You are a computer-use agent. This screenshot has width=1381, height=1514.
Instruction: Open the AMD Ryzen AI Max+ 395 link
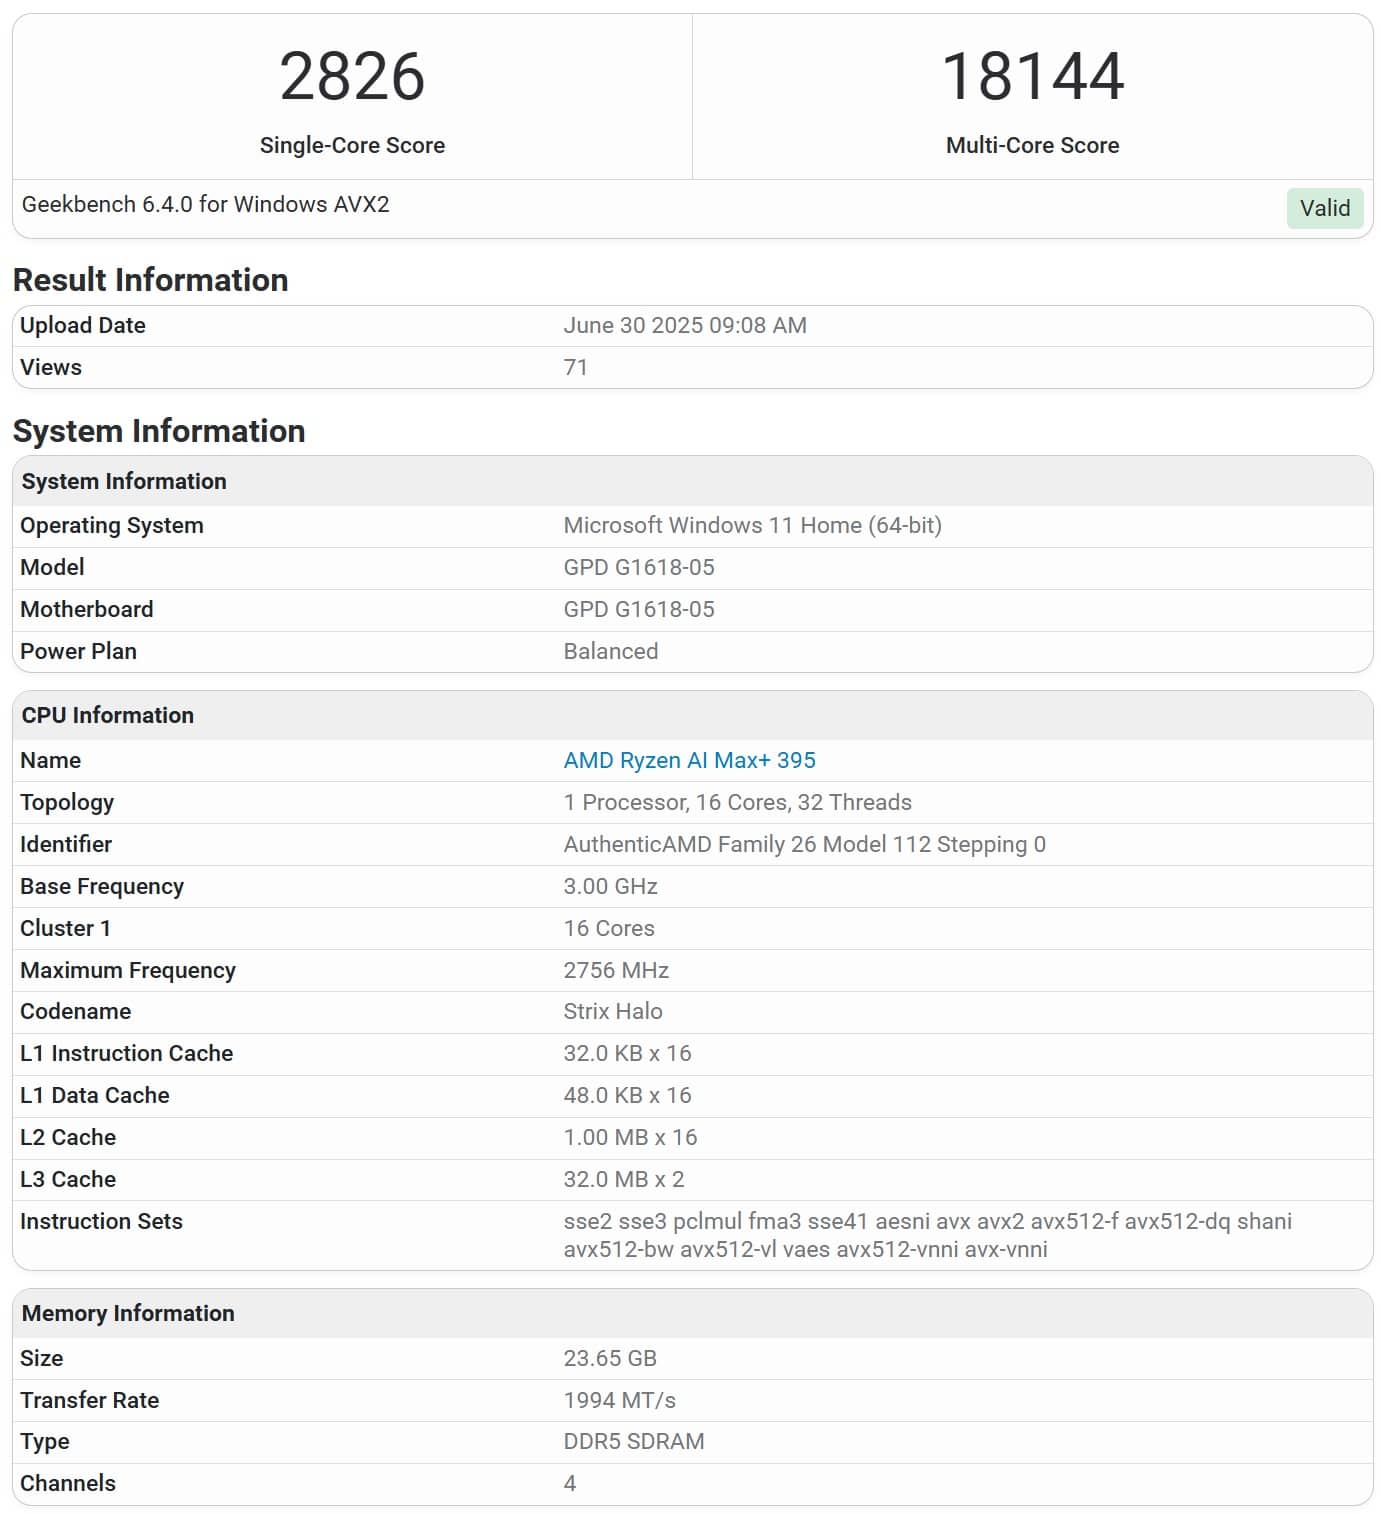[689, 760]
